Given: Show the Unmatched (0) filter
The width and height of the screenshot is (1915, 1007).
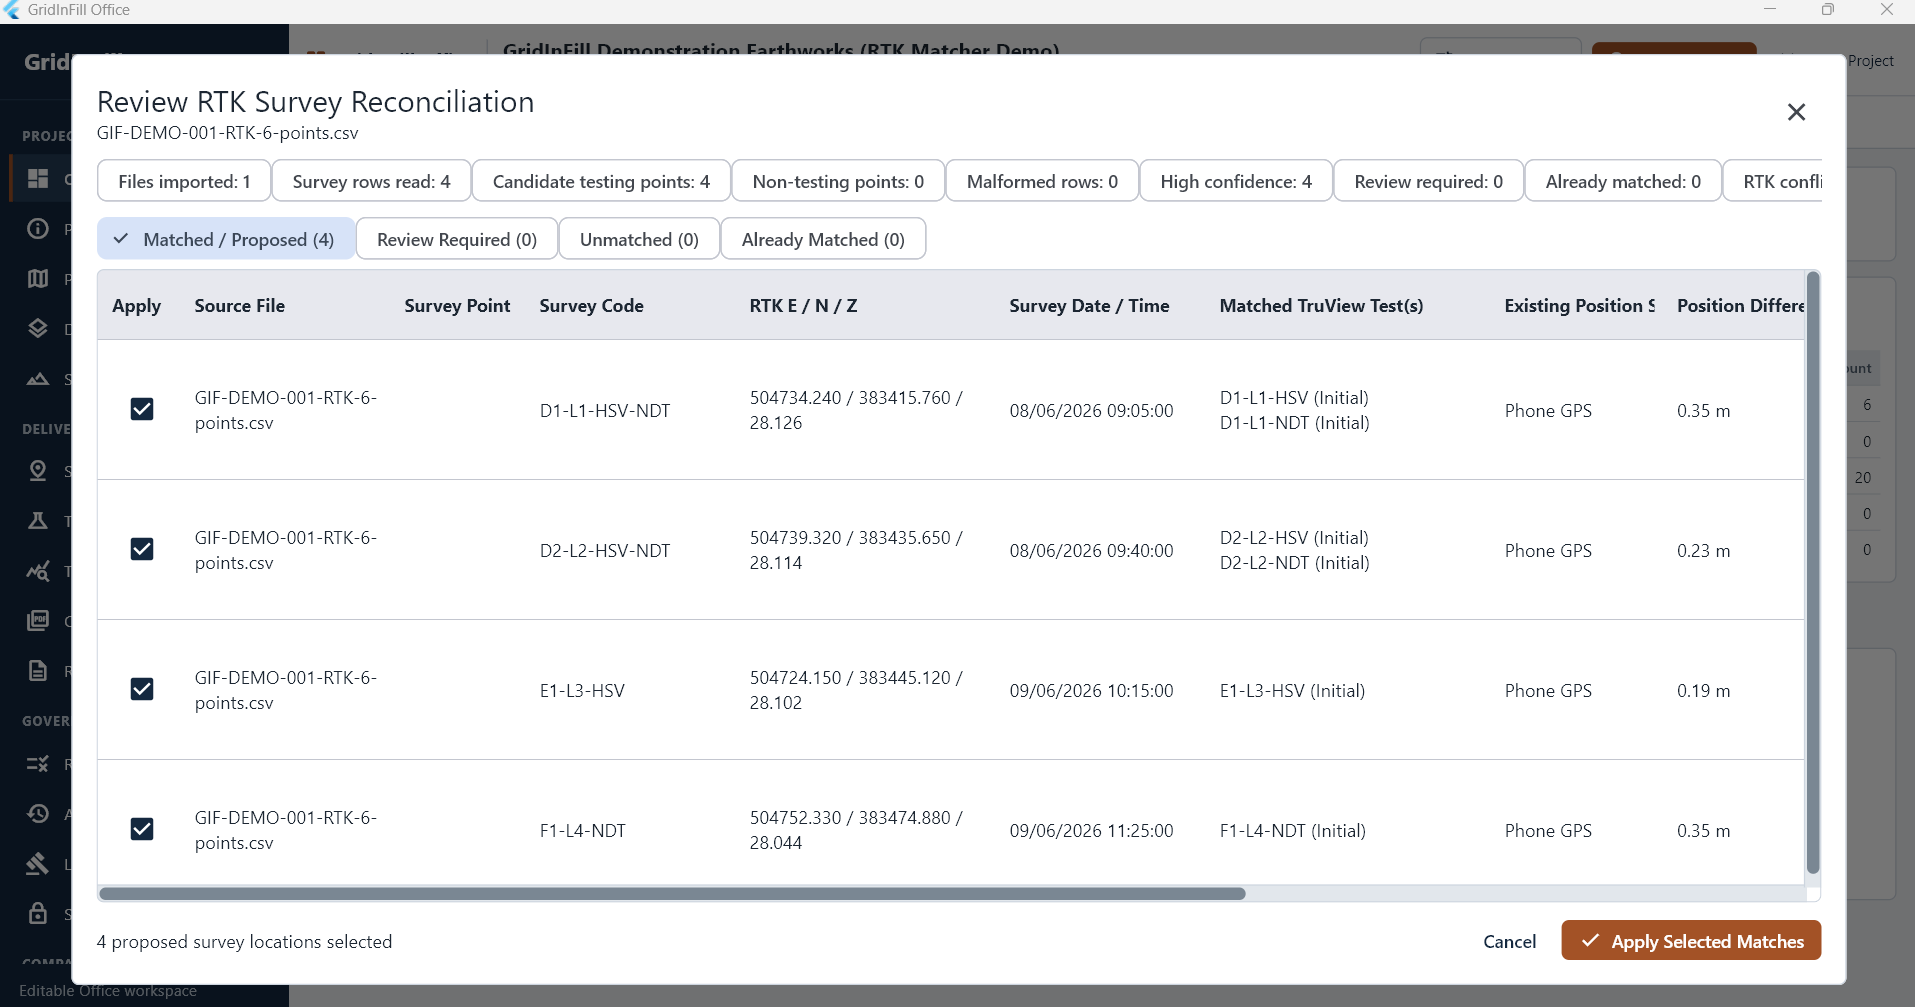Looking at the screenshot, I should pyautogui.click(x=639, y=239).
